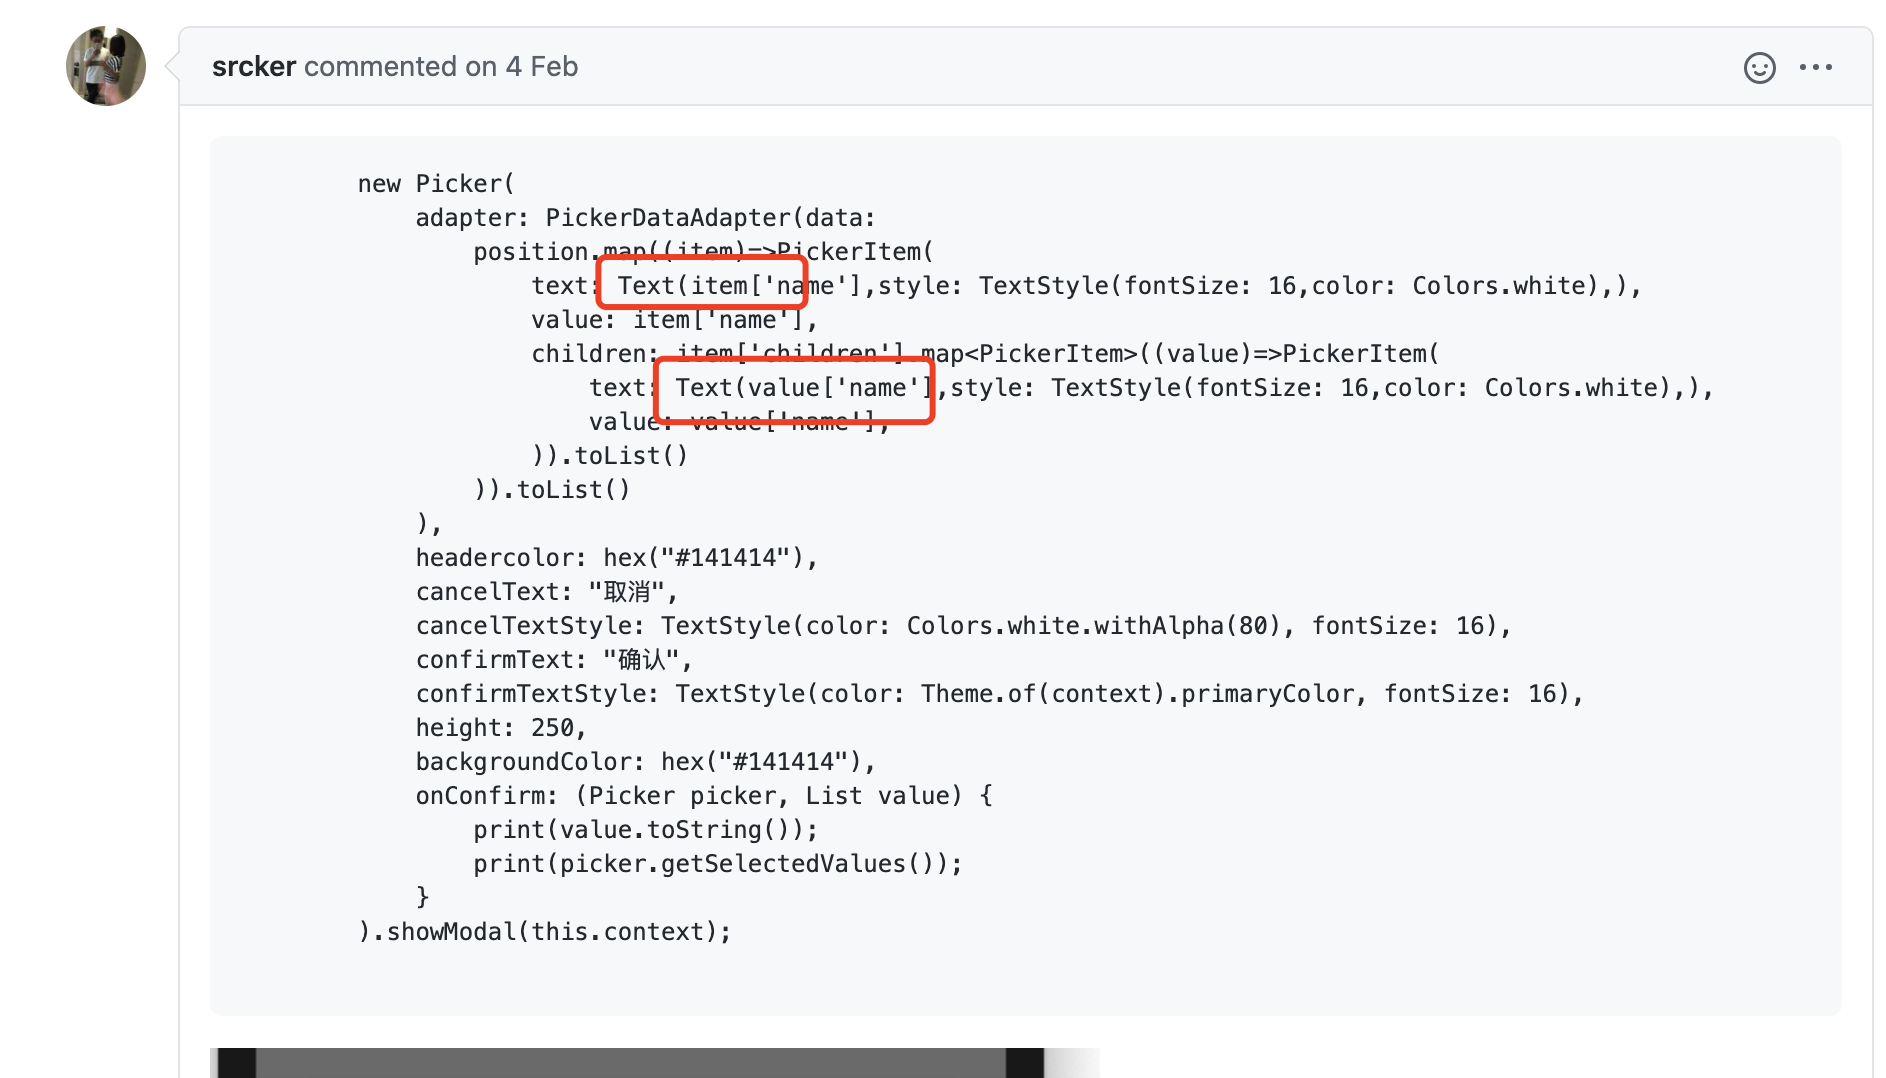Click the PickerDataAdapter line to expand context
This screenshot has height=1078, width=1886.
[646, 217]
